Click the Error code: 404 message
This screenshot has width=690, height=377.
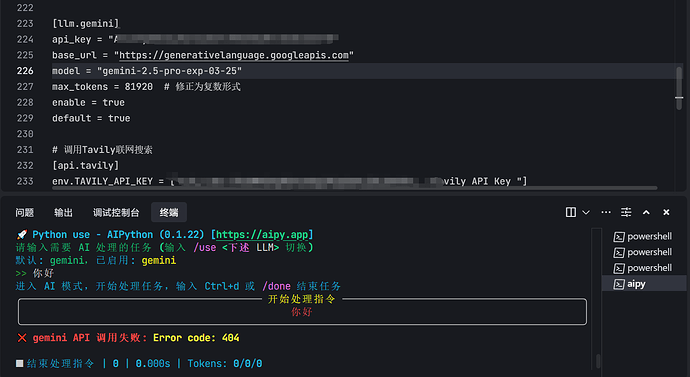[x=196, y=338]
